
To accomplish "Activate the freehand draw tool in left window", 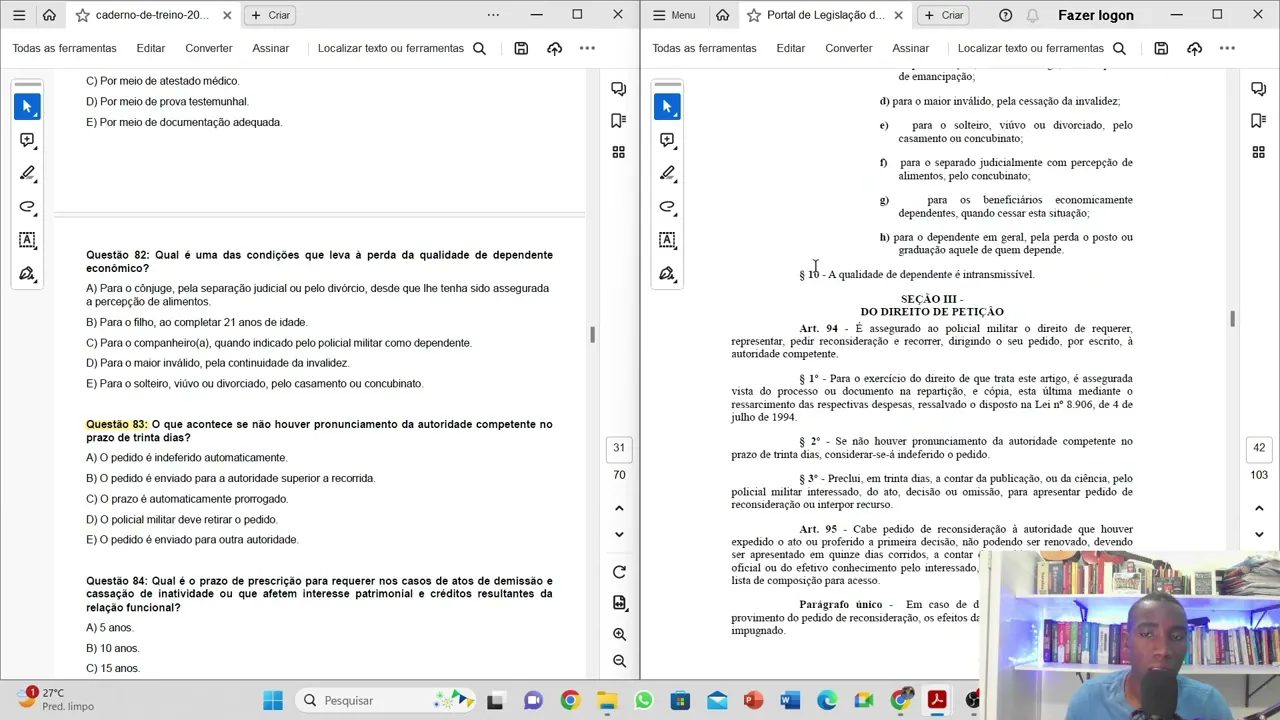I will pyautogui.click(x=27, y=207).
